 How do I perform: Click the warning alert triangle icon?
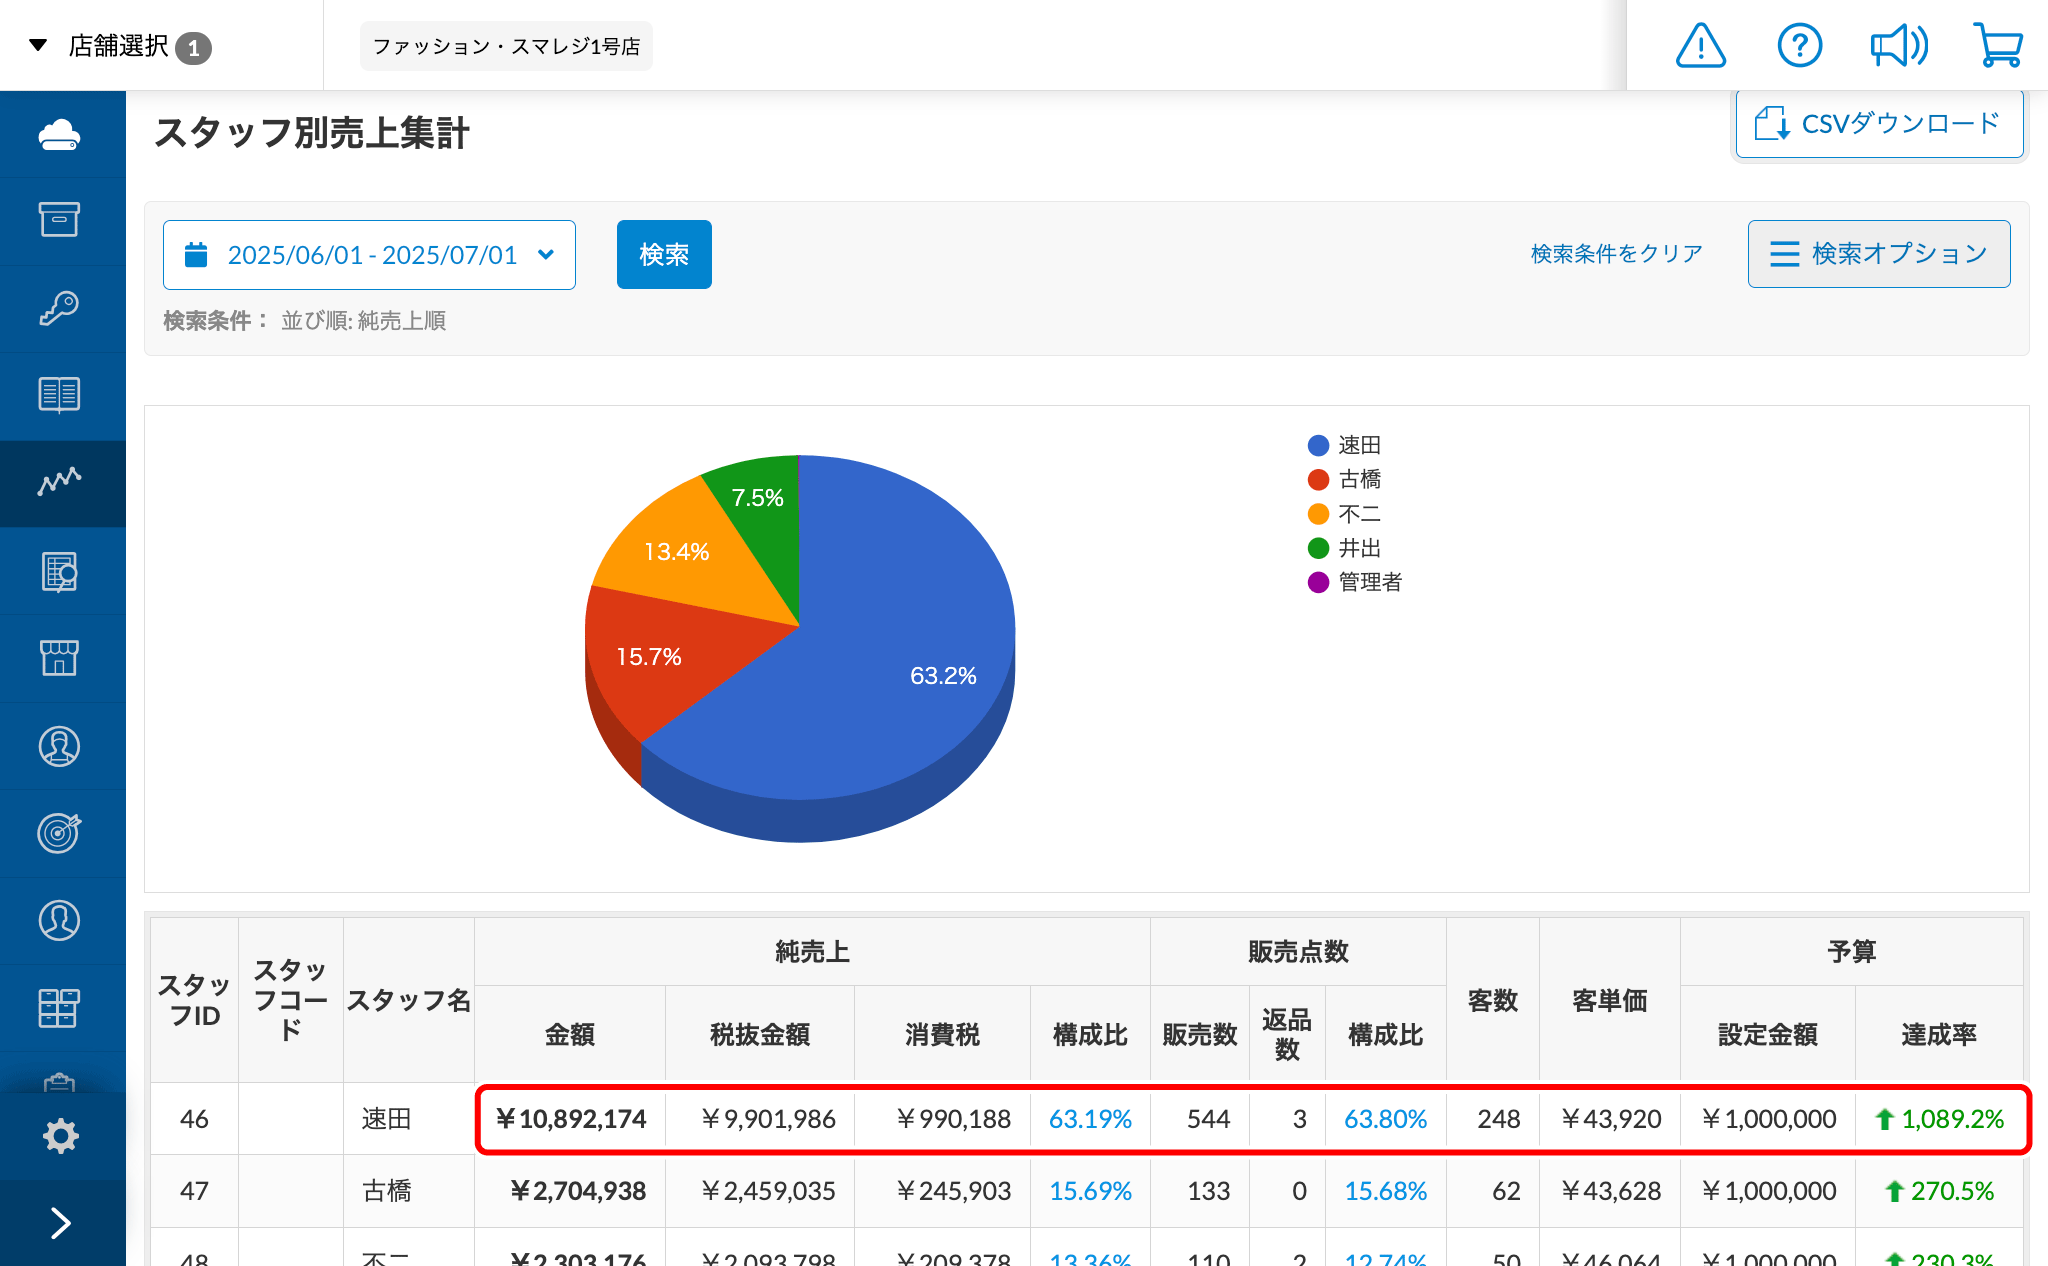click(1700, 46)
